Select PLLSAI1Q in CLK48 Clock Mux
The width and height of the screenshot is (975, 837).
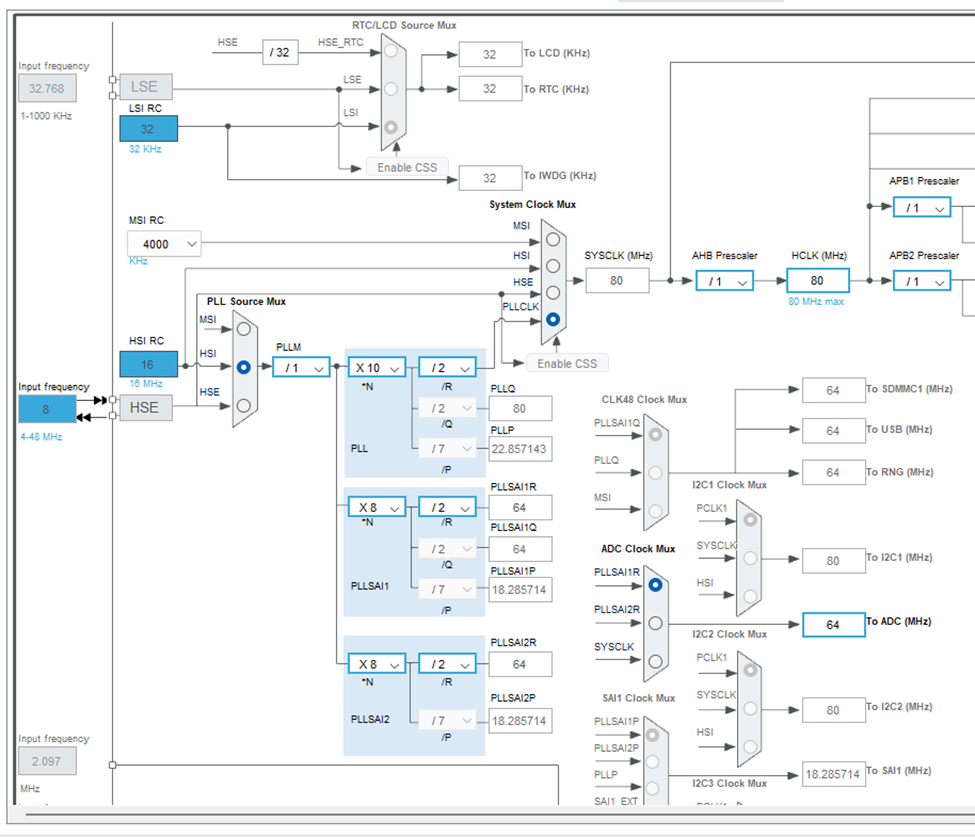(x=655, y=435)
